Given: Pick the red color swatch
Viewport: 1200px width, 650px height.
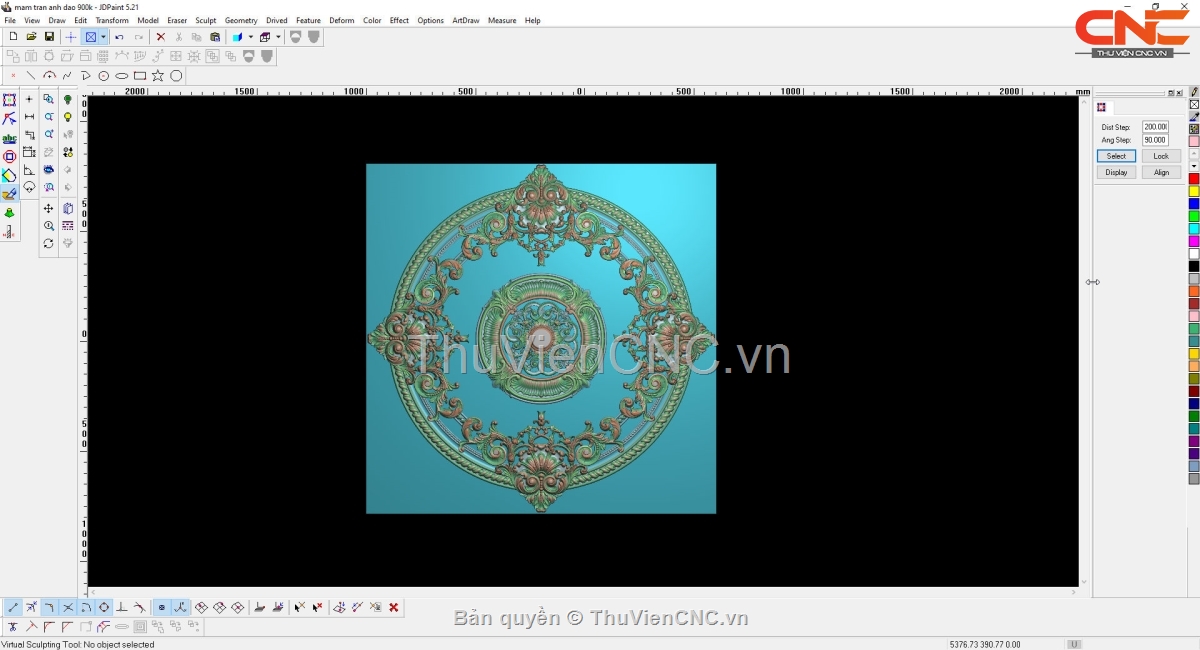Looking at the screenshot, I should click(1193, 179).
